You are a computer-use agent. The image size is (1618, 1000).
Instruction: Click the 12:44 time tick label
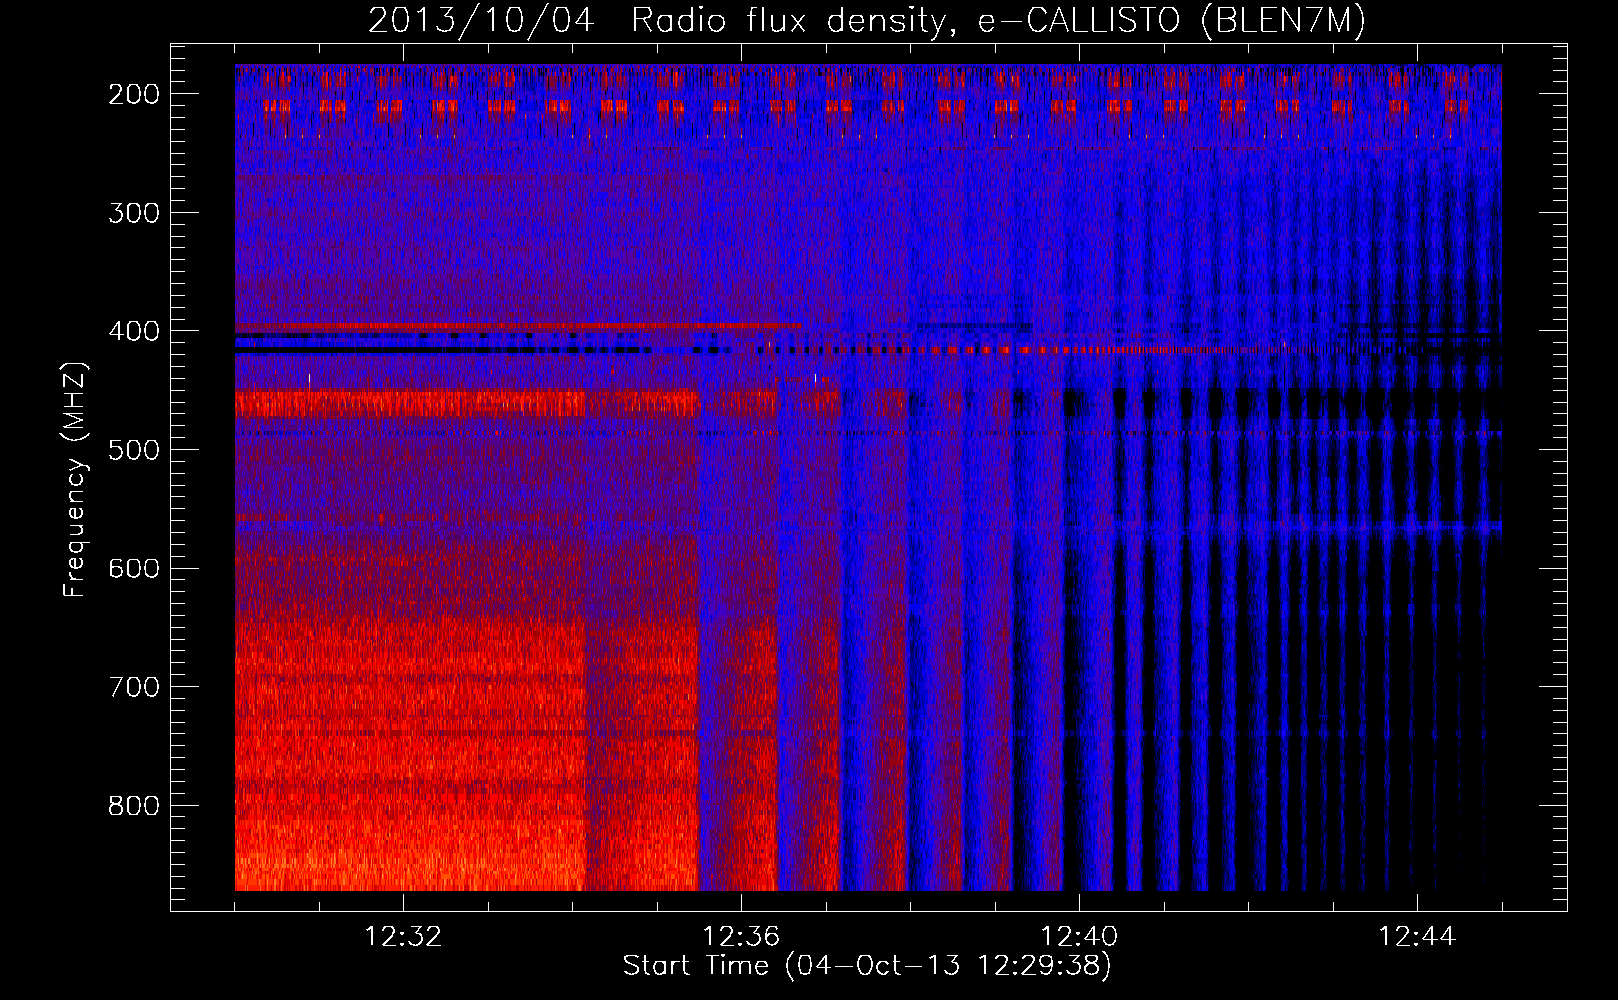point(1417,937)
